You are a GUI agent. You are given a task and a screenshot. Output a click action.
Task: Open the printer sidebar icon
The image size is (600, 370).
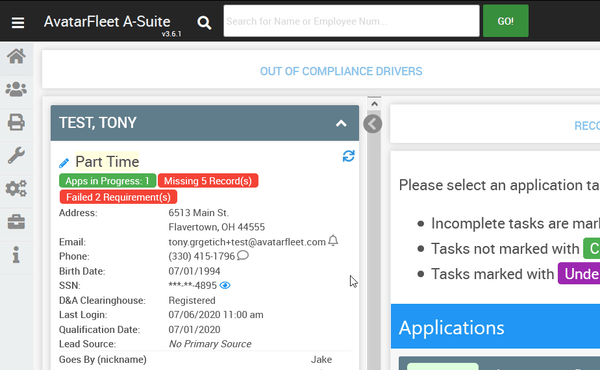[x=16, y=122]
